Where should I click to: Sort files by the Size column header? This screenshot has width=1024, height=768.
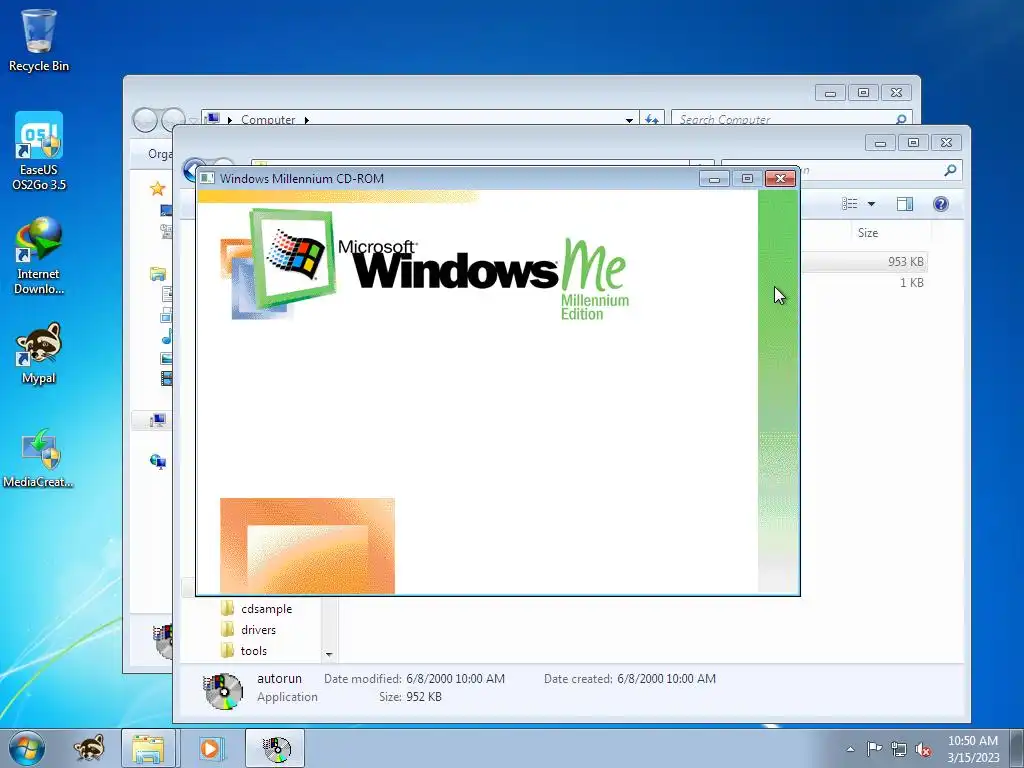(867, 232)
